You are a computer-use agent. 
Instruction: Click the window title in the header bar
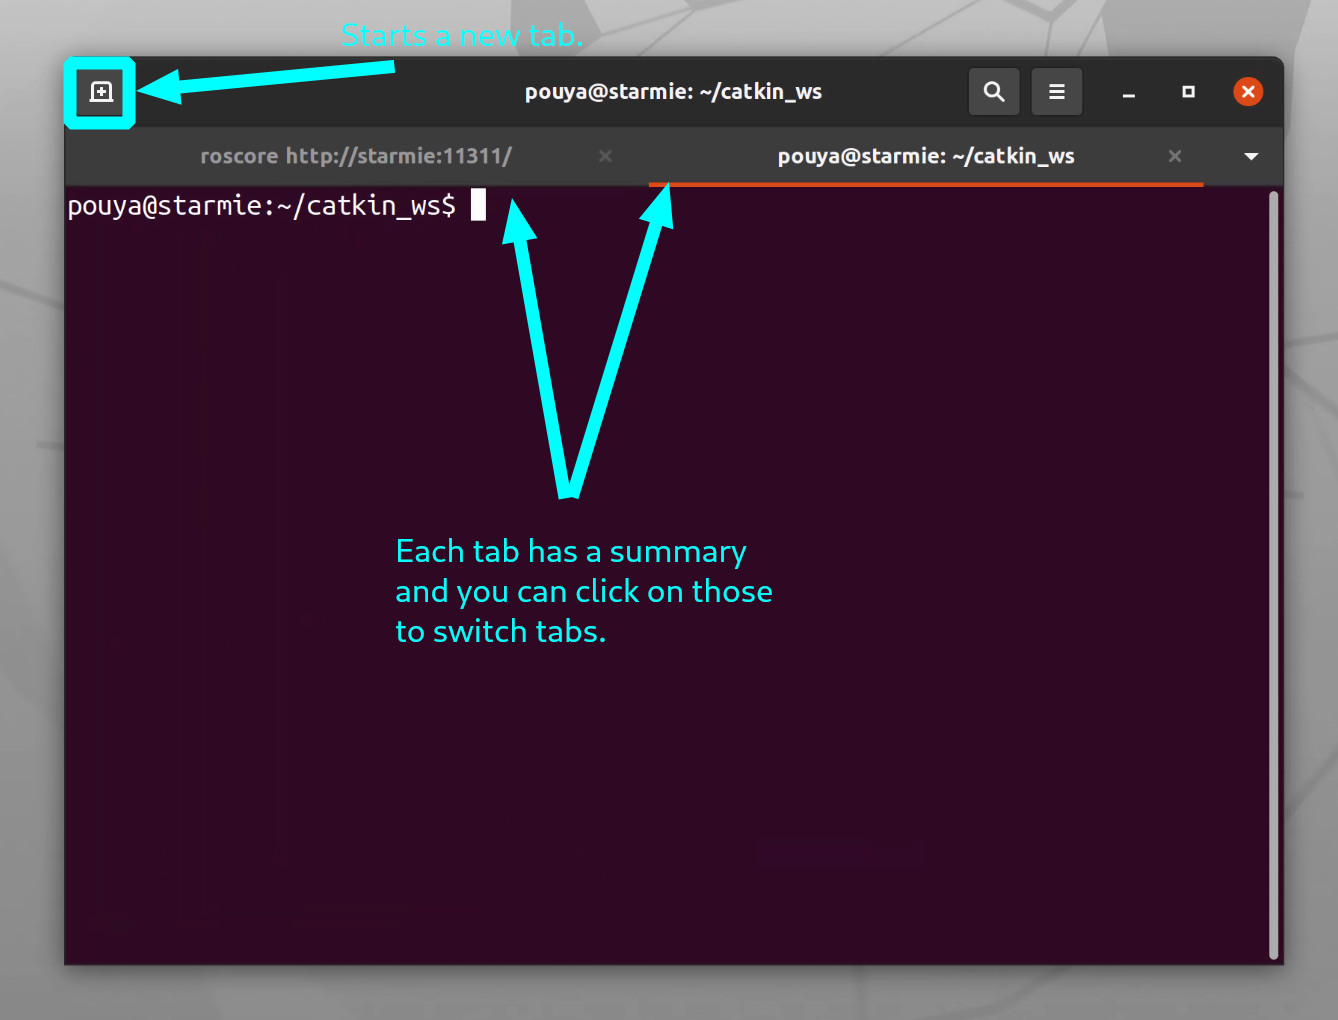pos(673,92)
